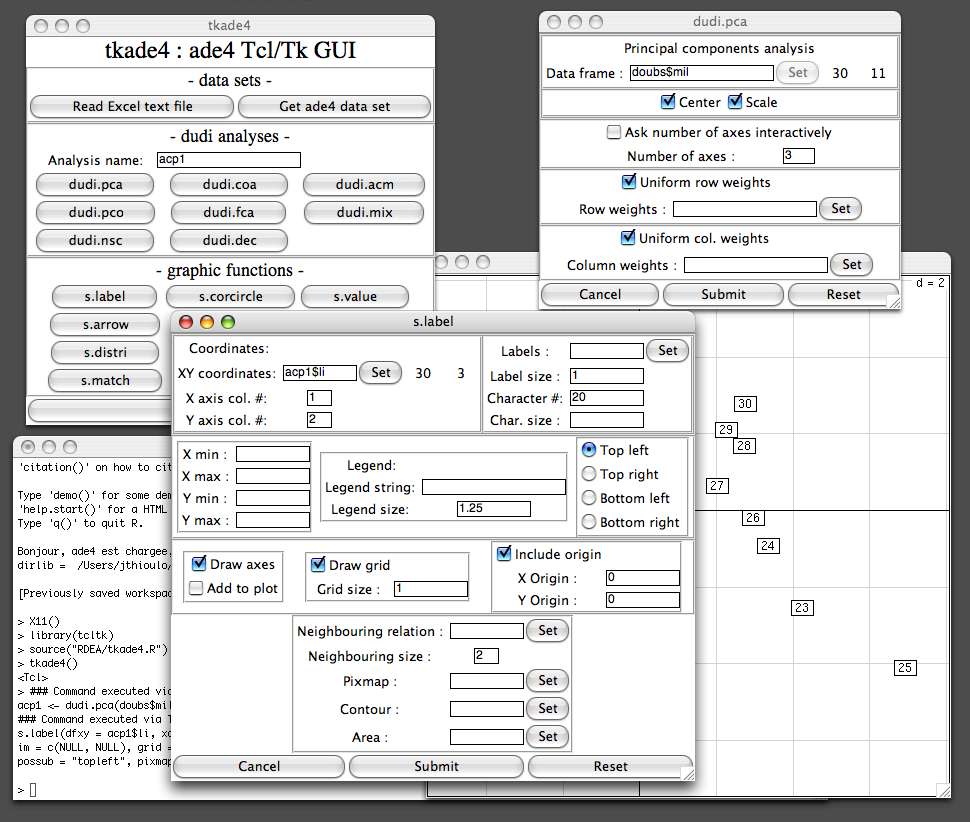The height and width of the screenshot is (822, 970).
Task: Select the Top right legend position
Action: coord(589,474)
